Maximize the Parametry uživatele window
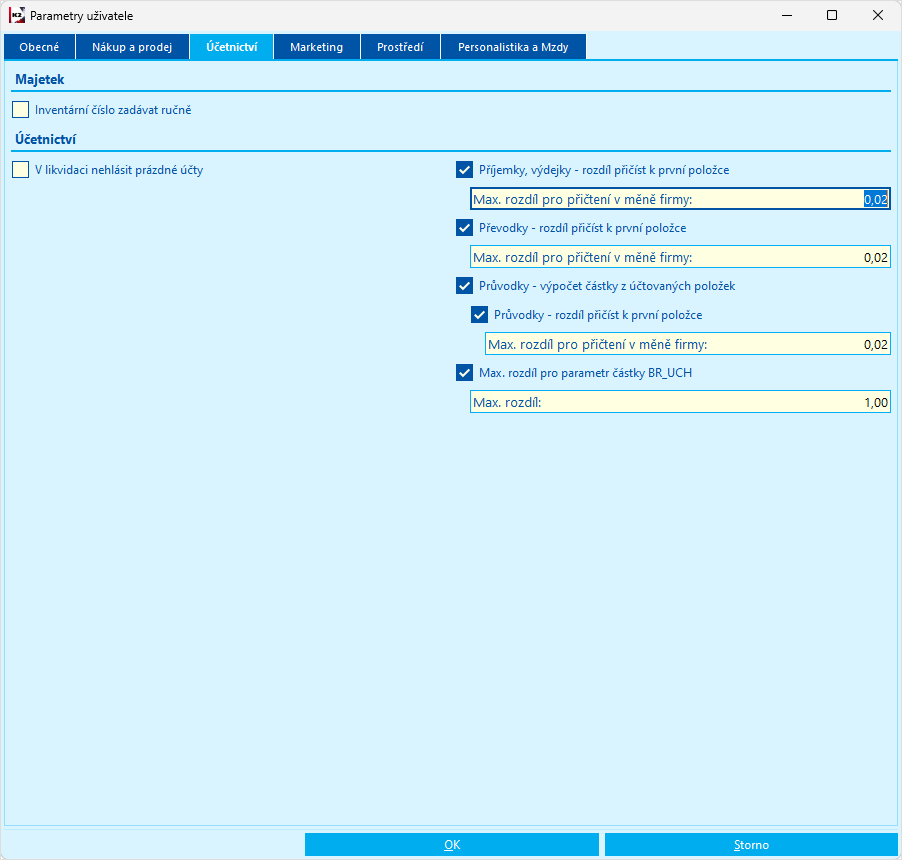 (x=832, y=16)
